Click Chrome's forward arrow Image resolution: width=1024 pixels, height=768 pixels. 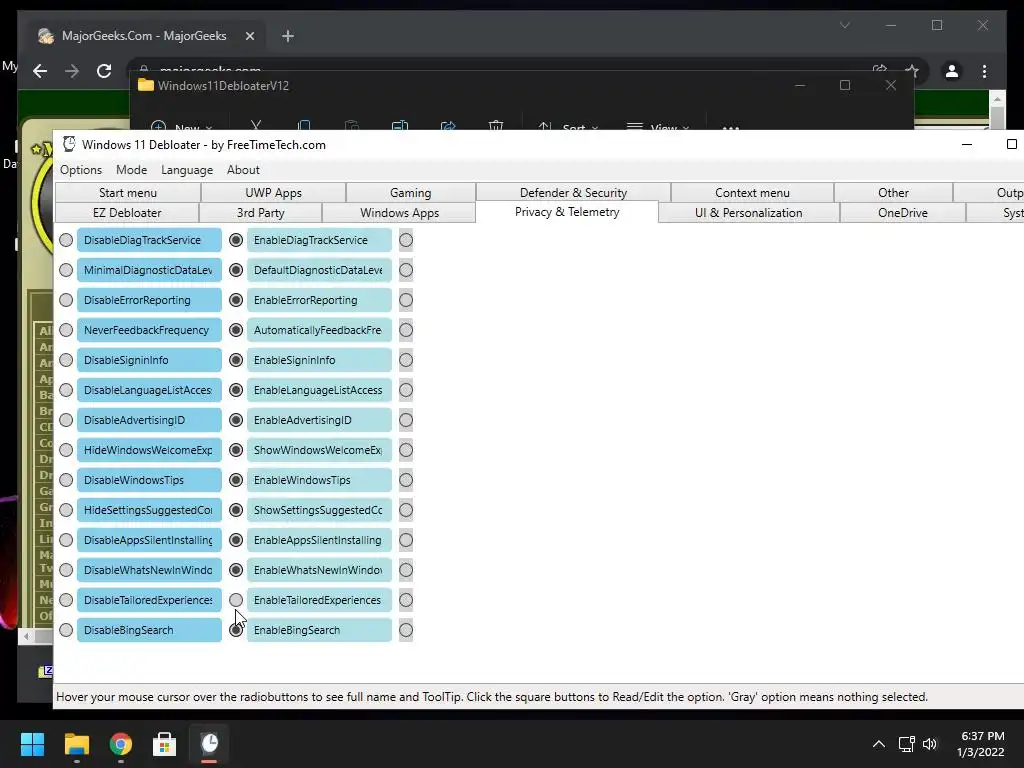click(72, 71)
